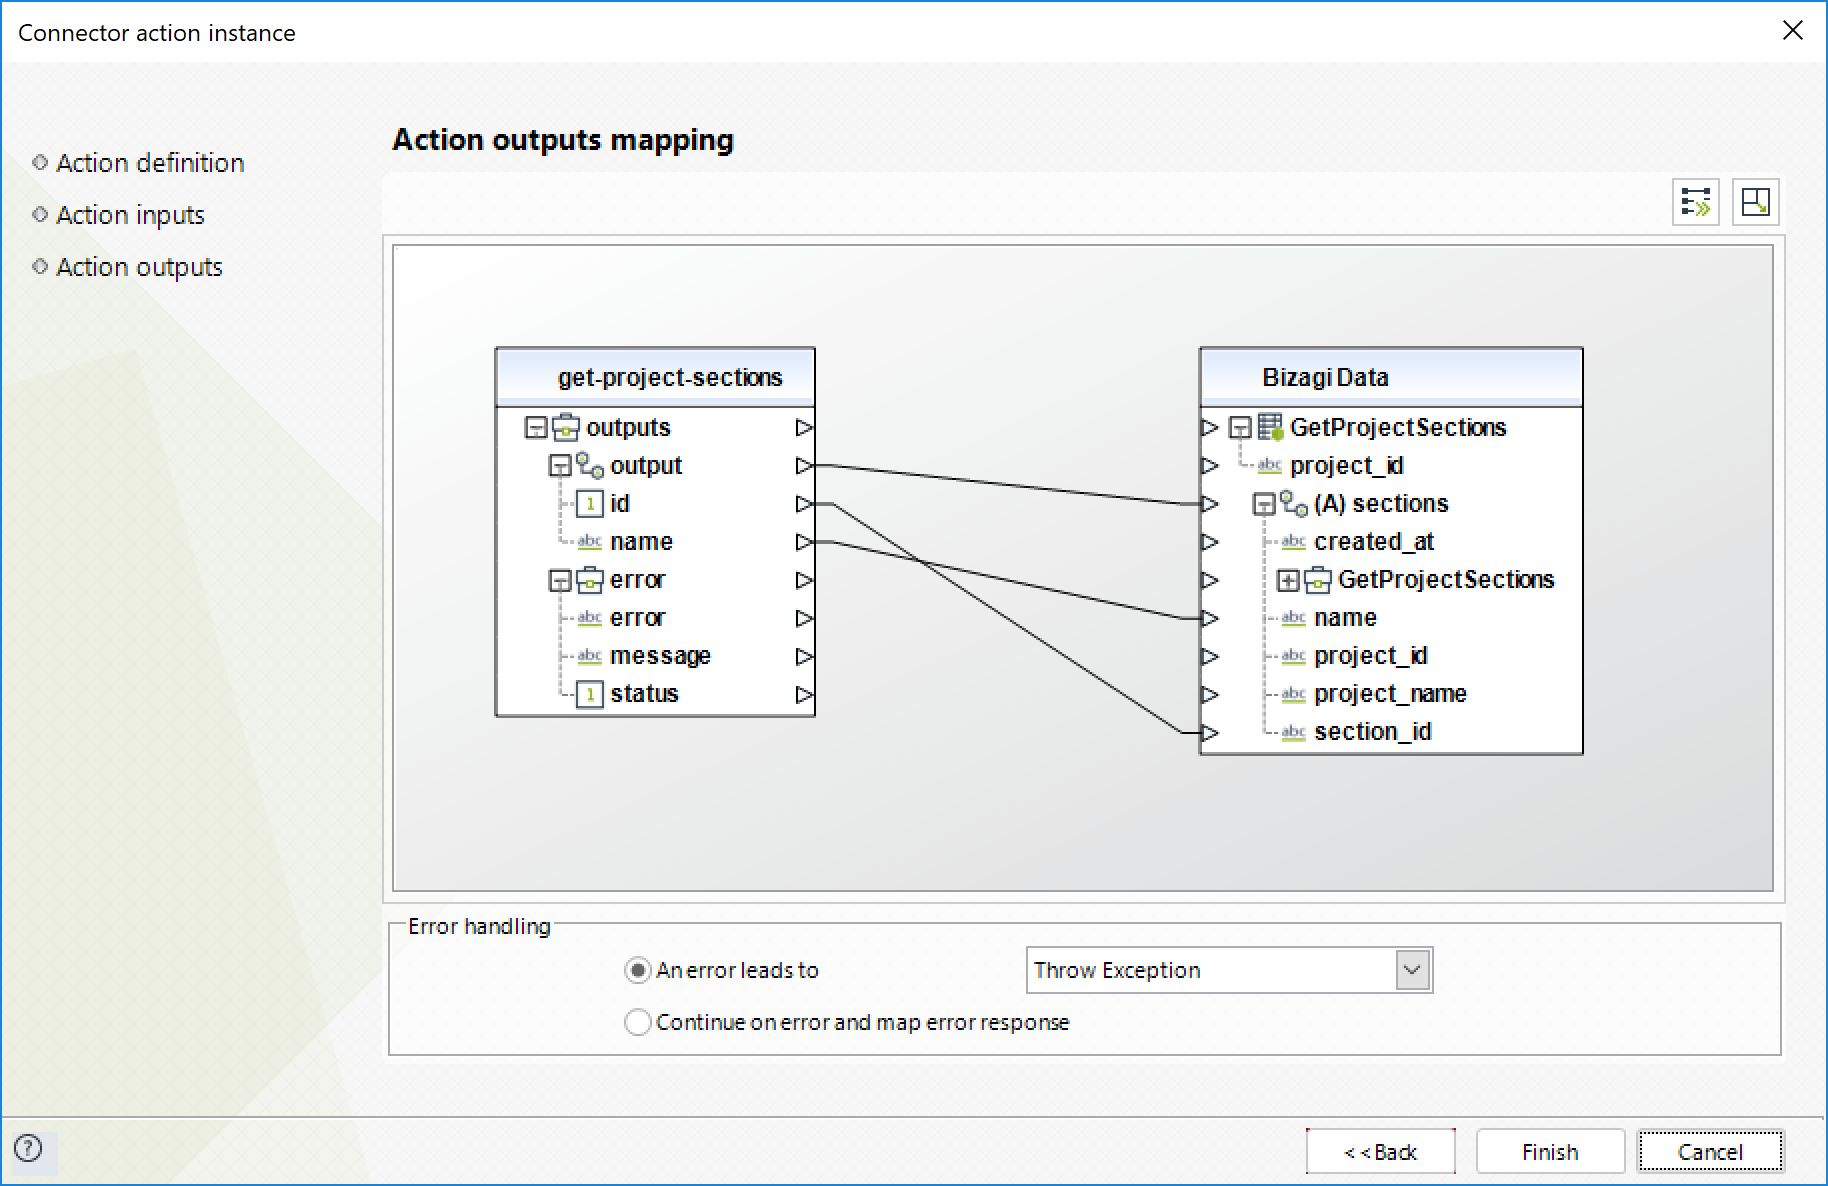Viewport: 1828px width, 1186px height.
Task: Click the output connector arrow of 'id'
Action: [x=804, y=504]
